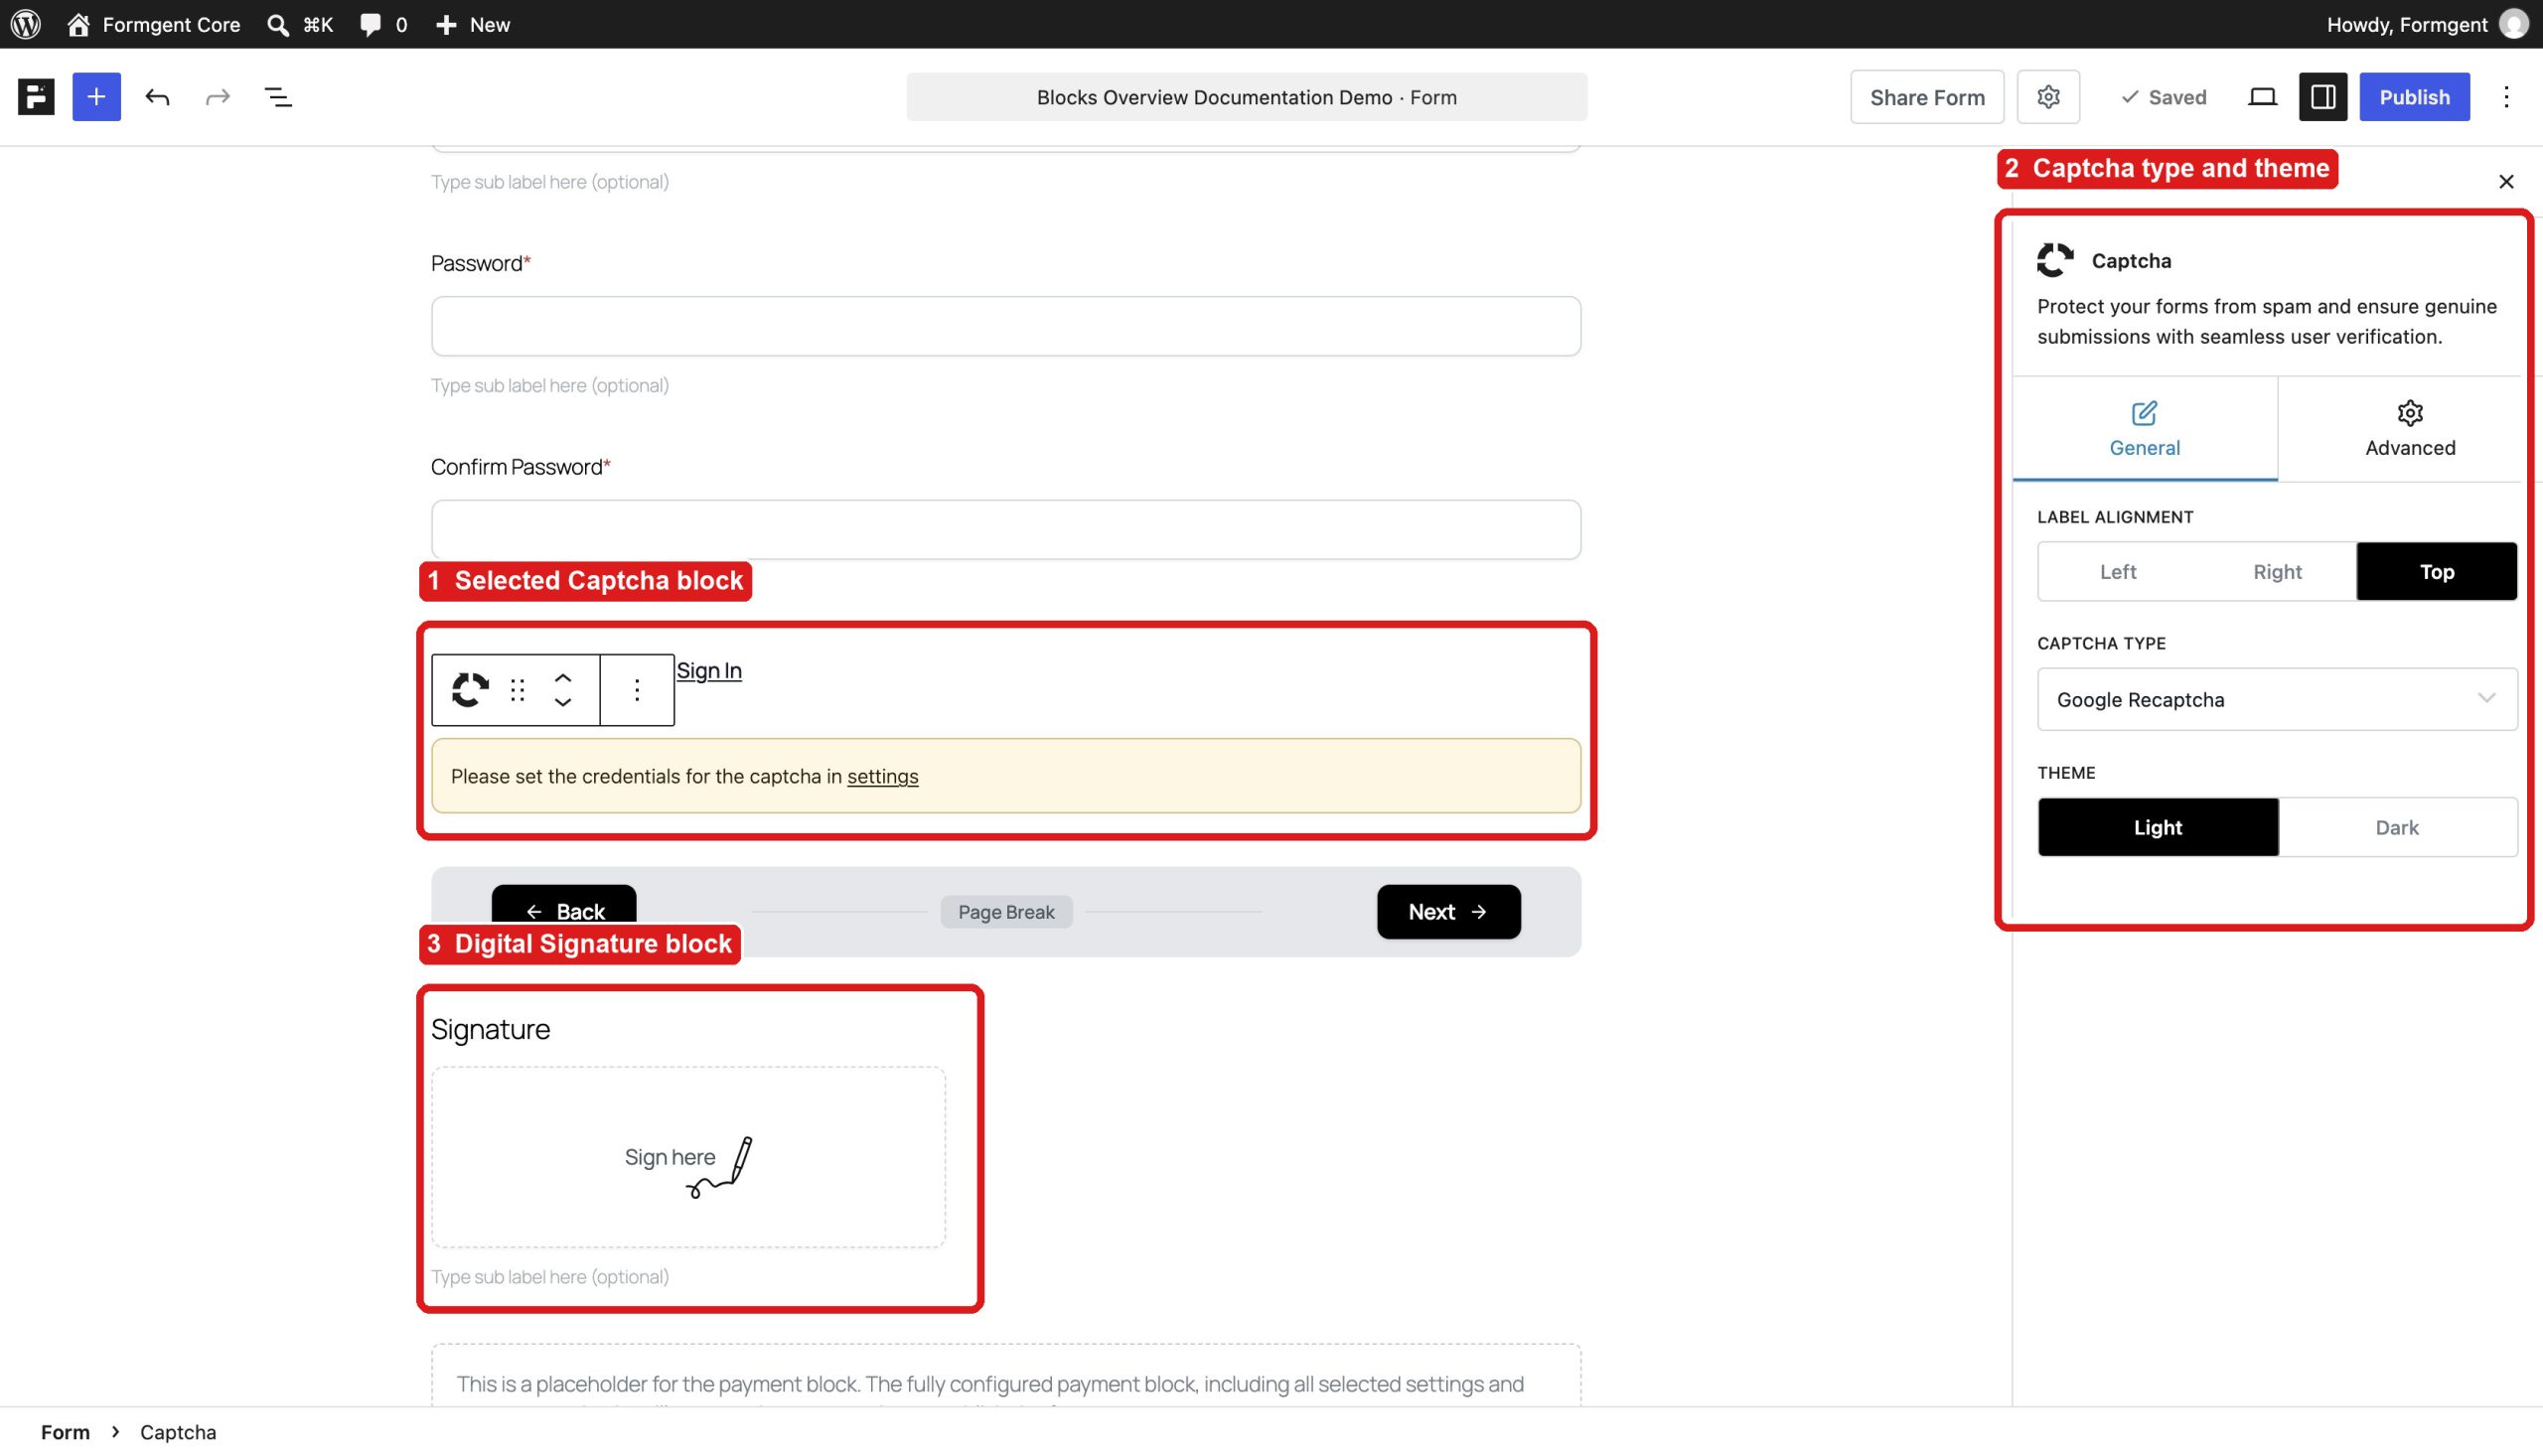Undo the last change
Screen dimensions: 2543x1456
point(157,97)
